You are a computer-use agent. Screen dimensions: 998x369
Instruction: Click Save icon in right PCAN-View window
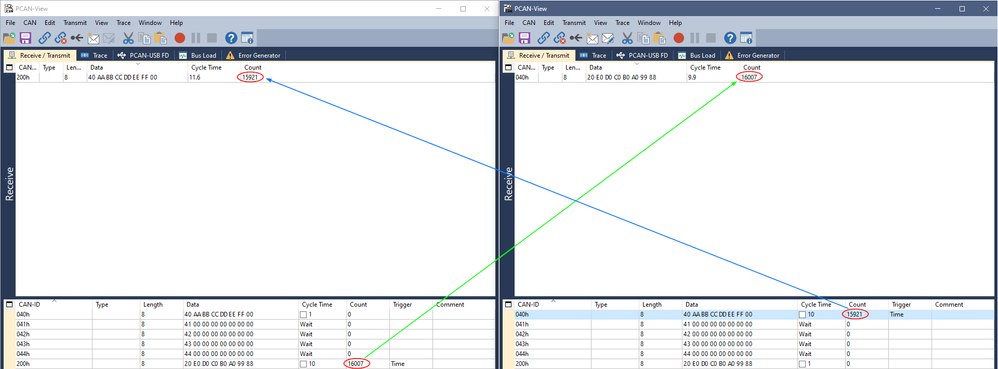(524, 38)
